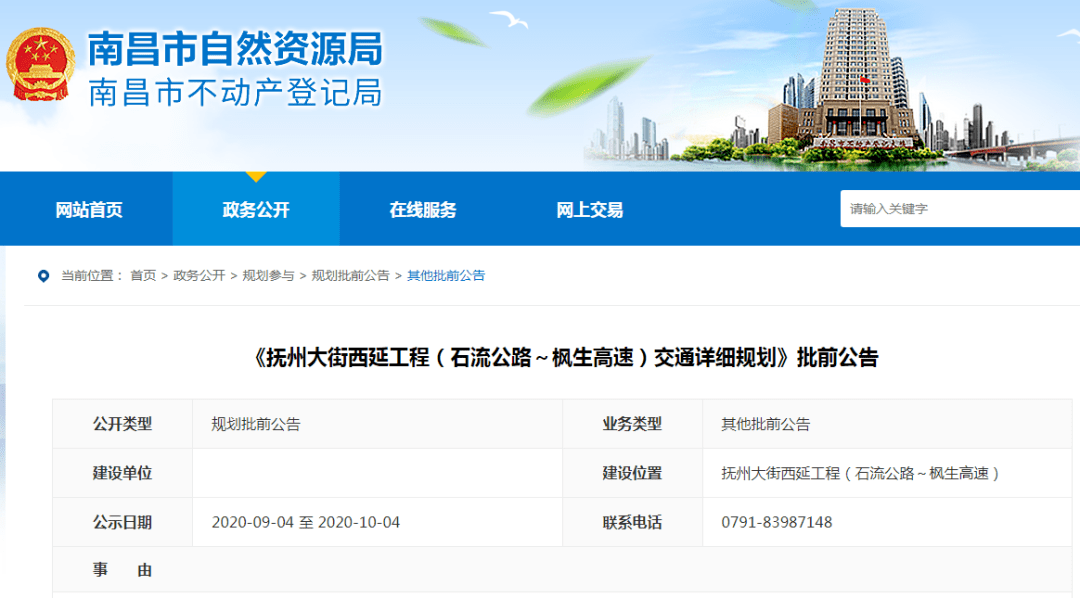Select the 事由 label cell
The width and height of the screenshot is (1080, 598).
click(123, 570)
